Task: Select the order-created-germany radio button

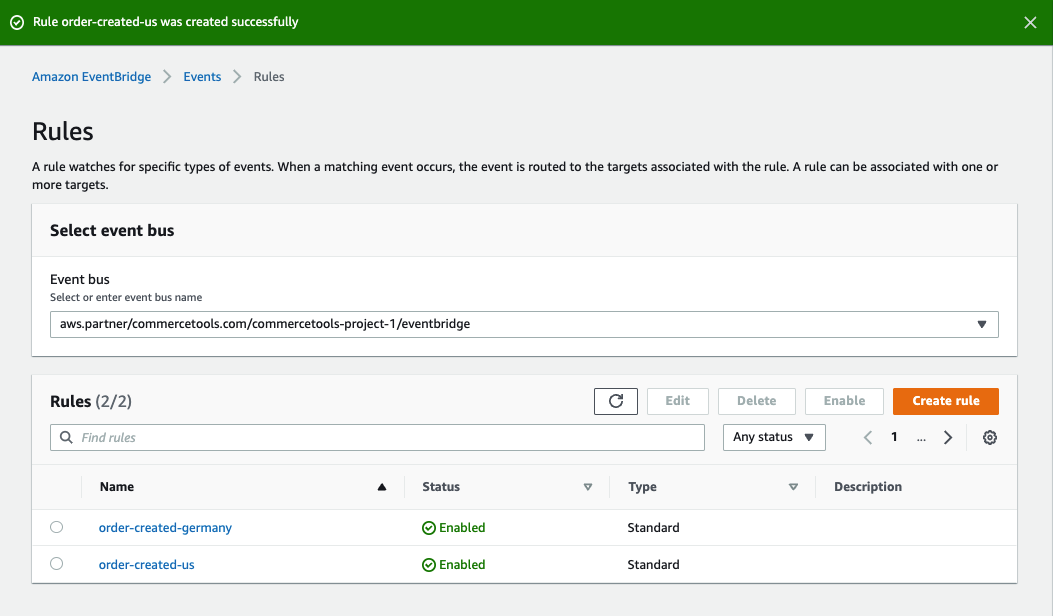Action: [56, 527]
